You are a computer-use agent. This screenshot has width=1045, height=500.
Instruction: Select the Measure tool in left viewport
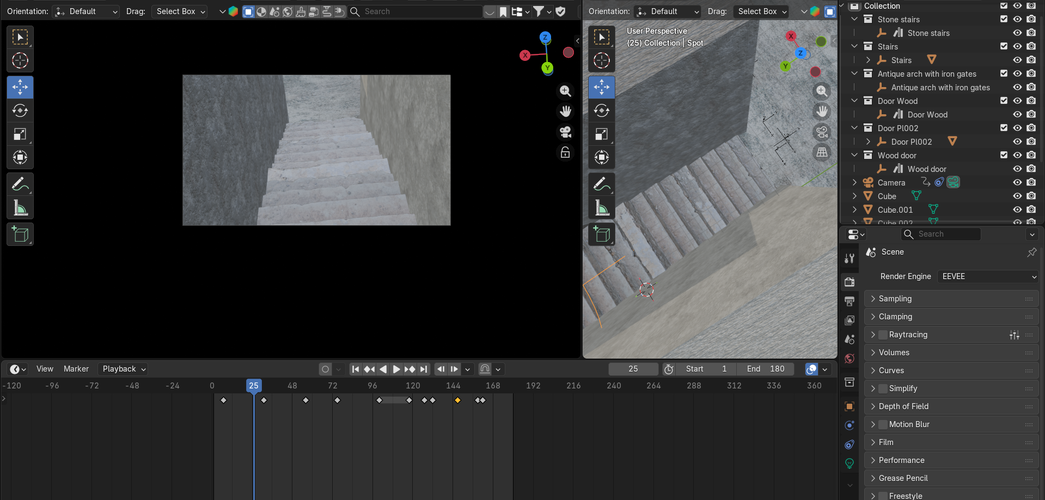(x=20, y=208)
